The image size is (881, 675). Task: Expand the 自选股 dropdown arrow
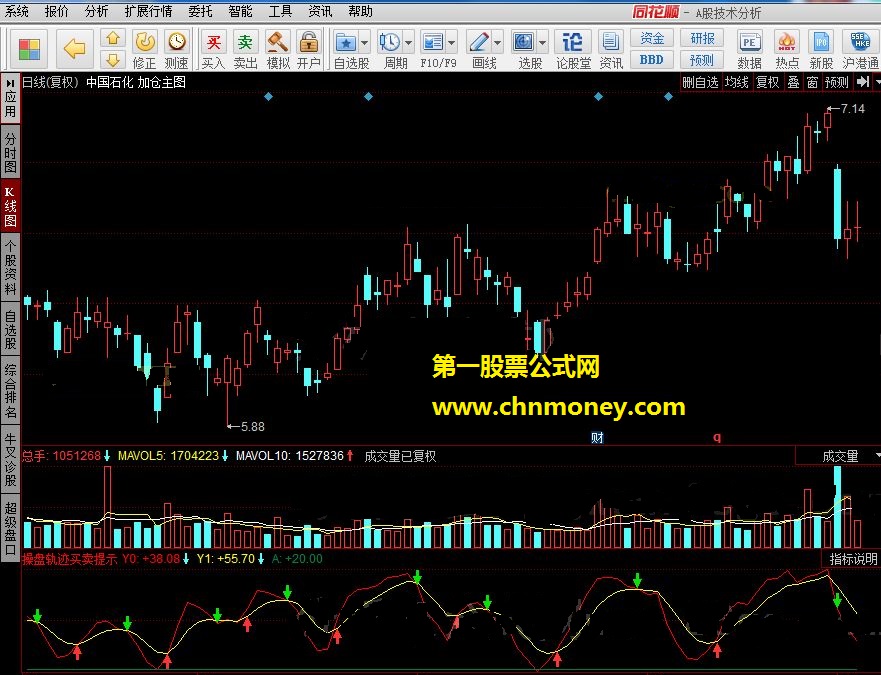coord(365,43)
